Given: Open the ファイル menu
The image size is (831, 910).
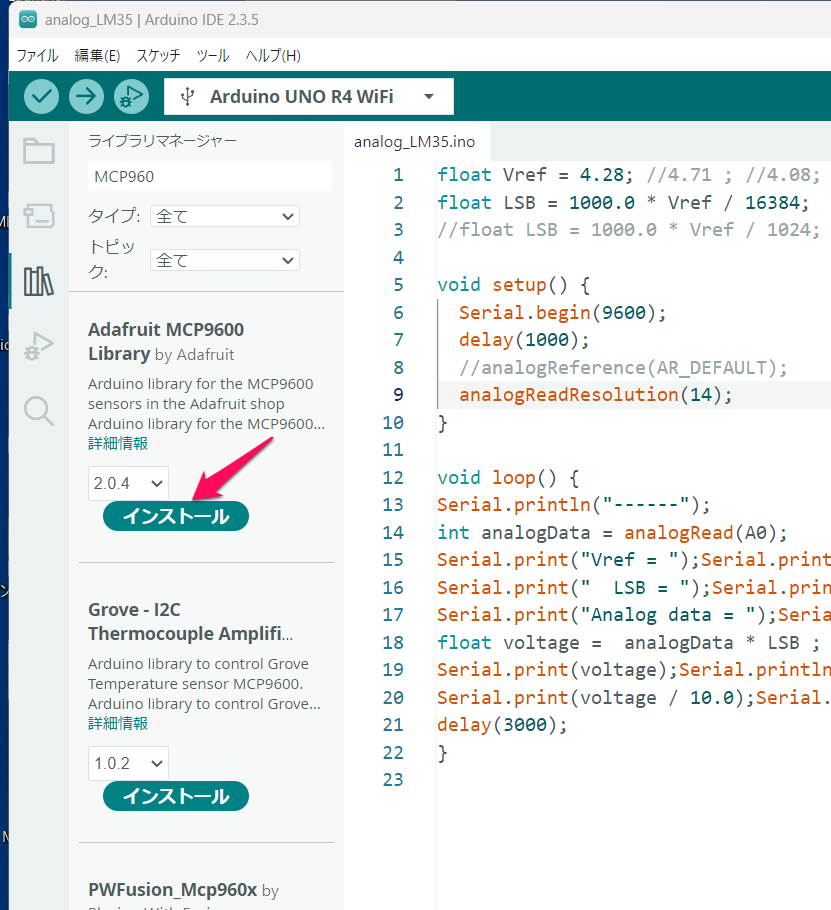Looking at the screenshot, I should (x=37, y=56).
